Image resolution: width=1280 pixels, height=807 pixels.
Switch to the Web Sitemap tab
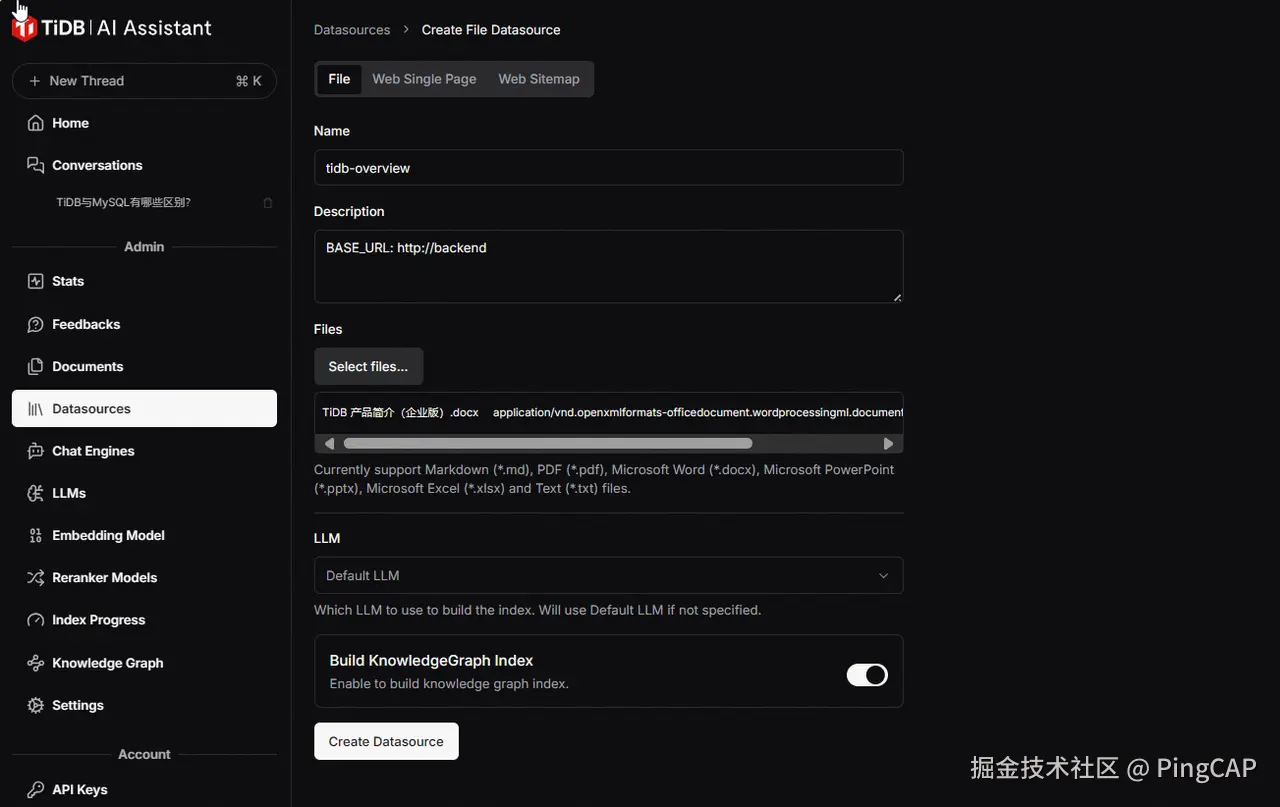click(x=539, y=79)
